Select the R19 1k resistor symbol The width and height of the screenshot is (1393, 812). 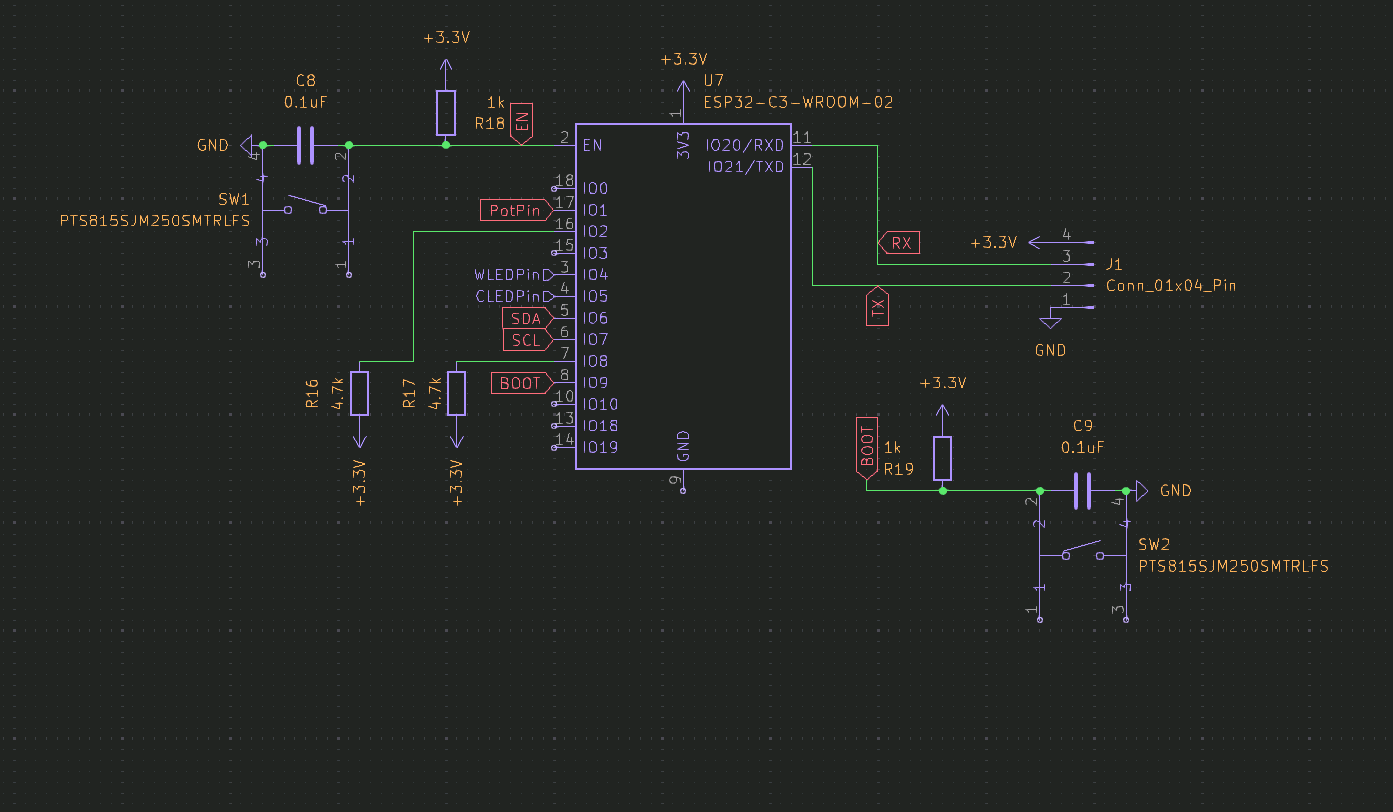tap(942, 459)
